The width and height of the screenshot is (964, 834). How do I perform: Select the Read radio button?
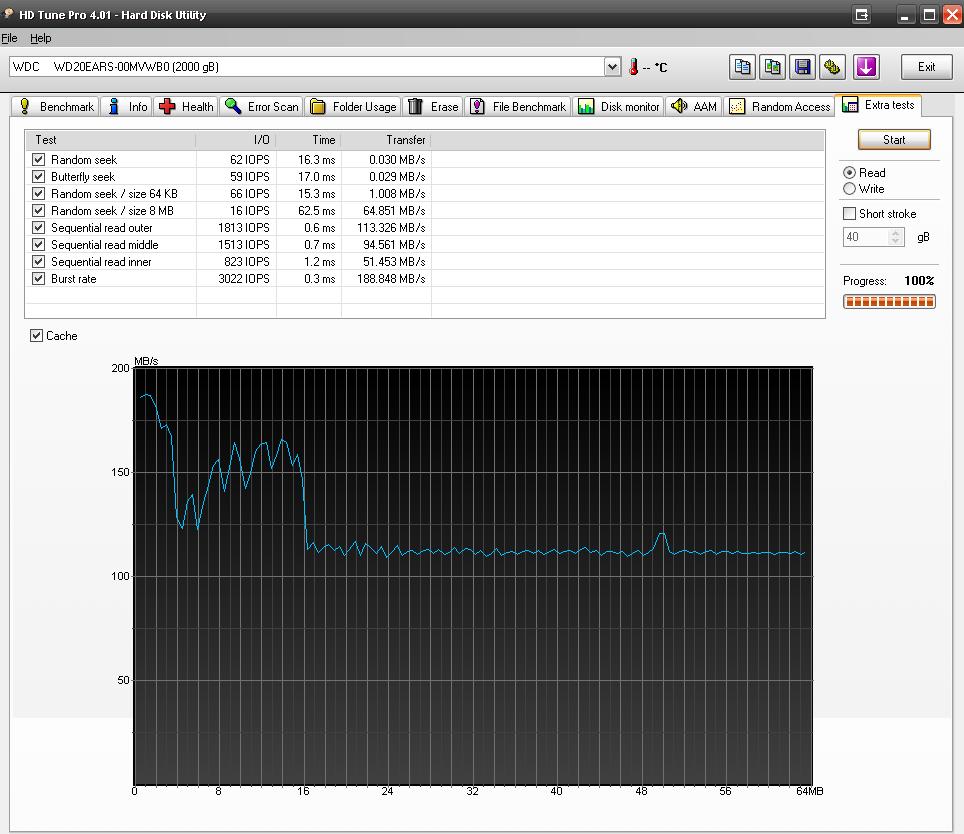pyautogui.click(x=850, y=173)
